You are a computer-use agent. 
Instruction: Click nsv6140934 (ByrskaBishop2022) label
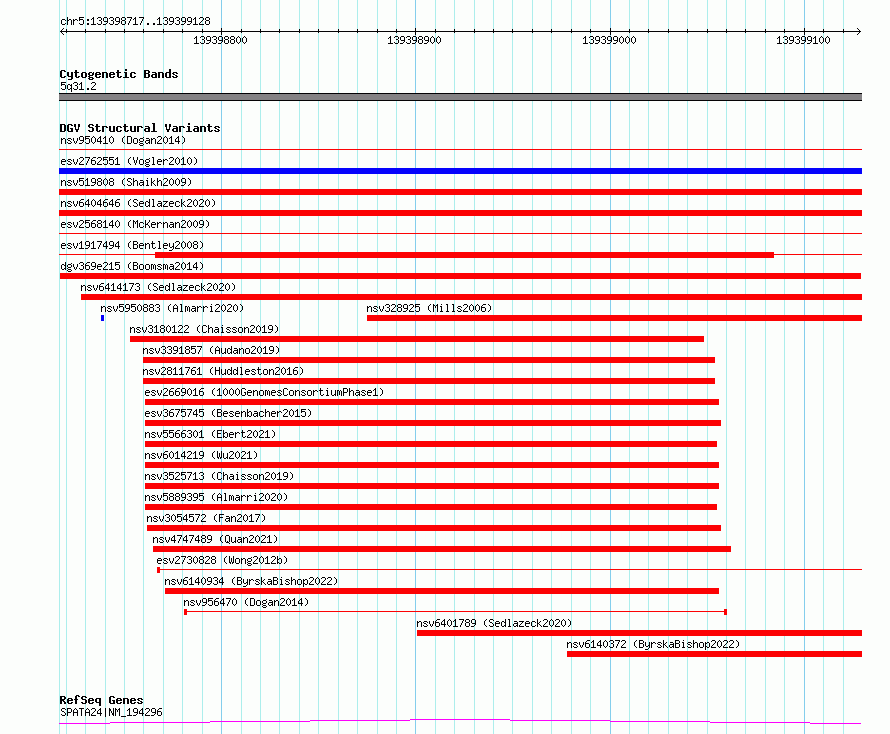[x=251, y=581]
